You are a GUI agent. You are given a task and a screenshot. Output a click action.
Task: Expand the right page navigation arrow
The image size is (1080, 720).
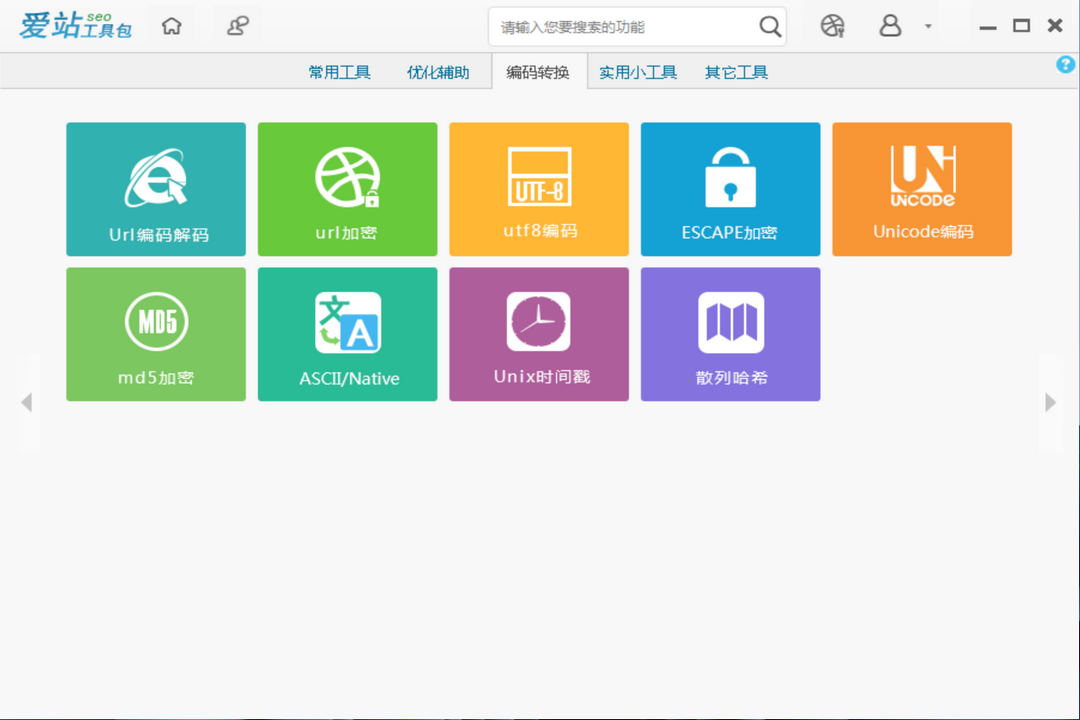[x=1051, y=402]
